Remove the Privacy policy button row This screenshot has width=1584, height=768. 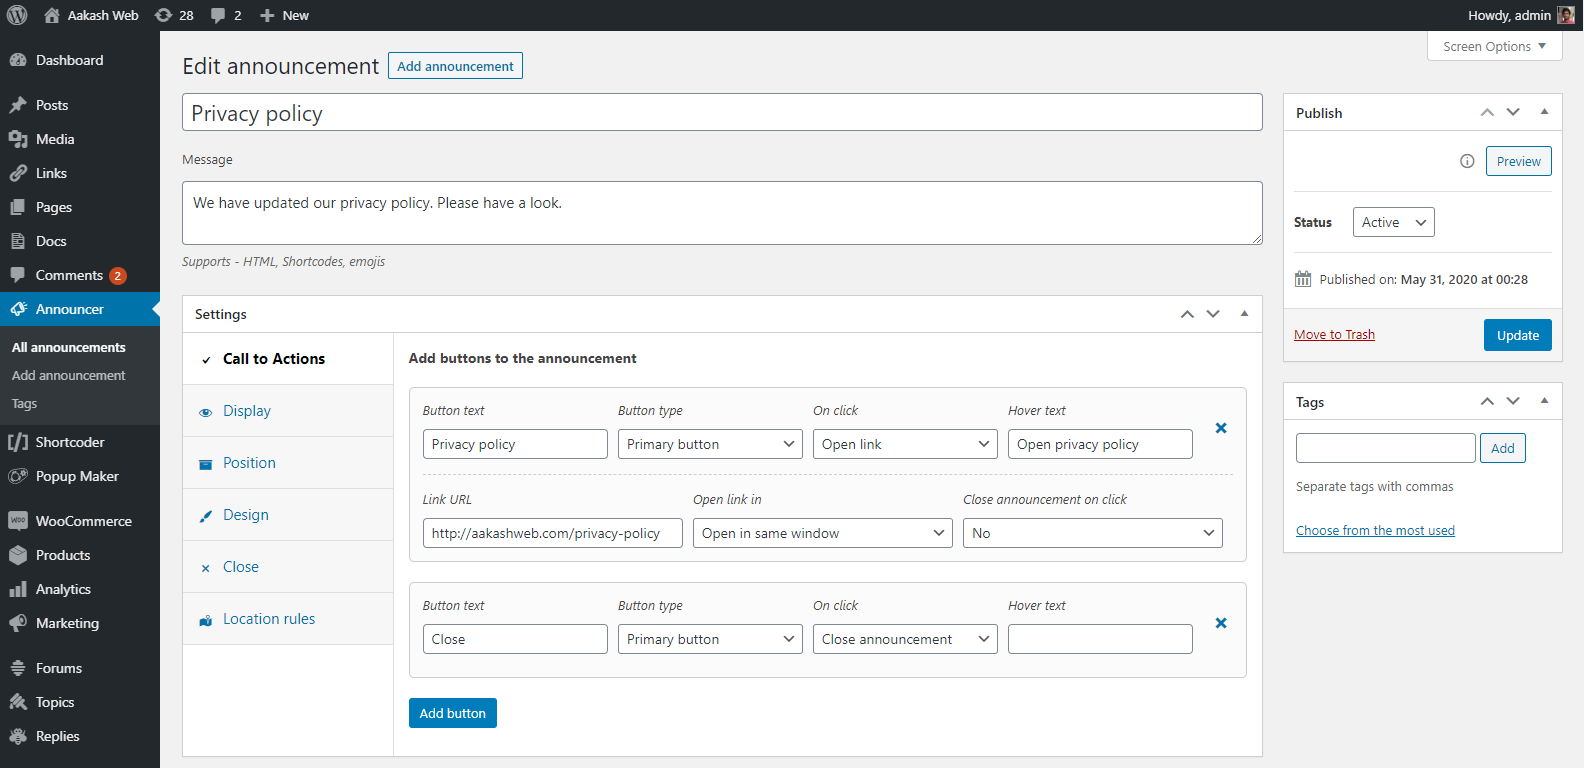click(1220, 428)
